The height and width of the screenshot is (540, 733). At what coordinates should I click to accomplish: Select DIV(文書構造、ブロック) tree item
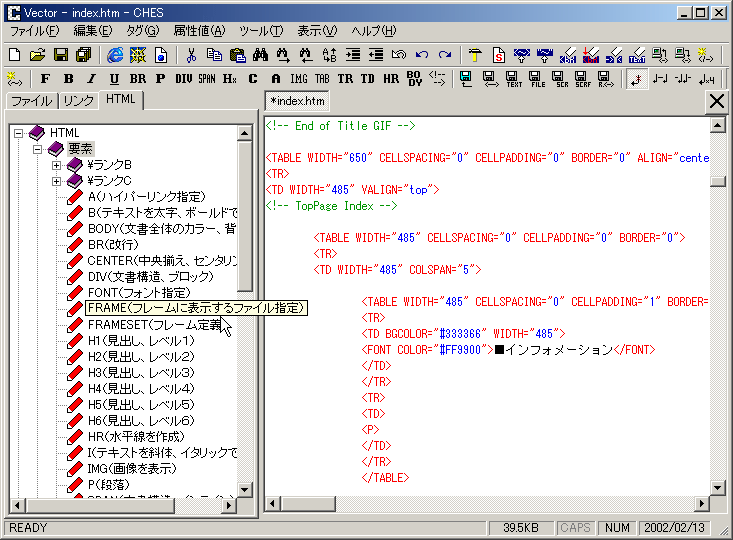(x=151, y=277)
